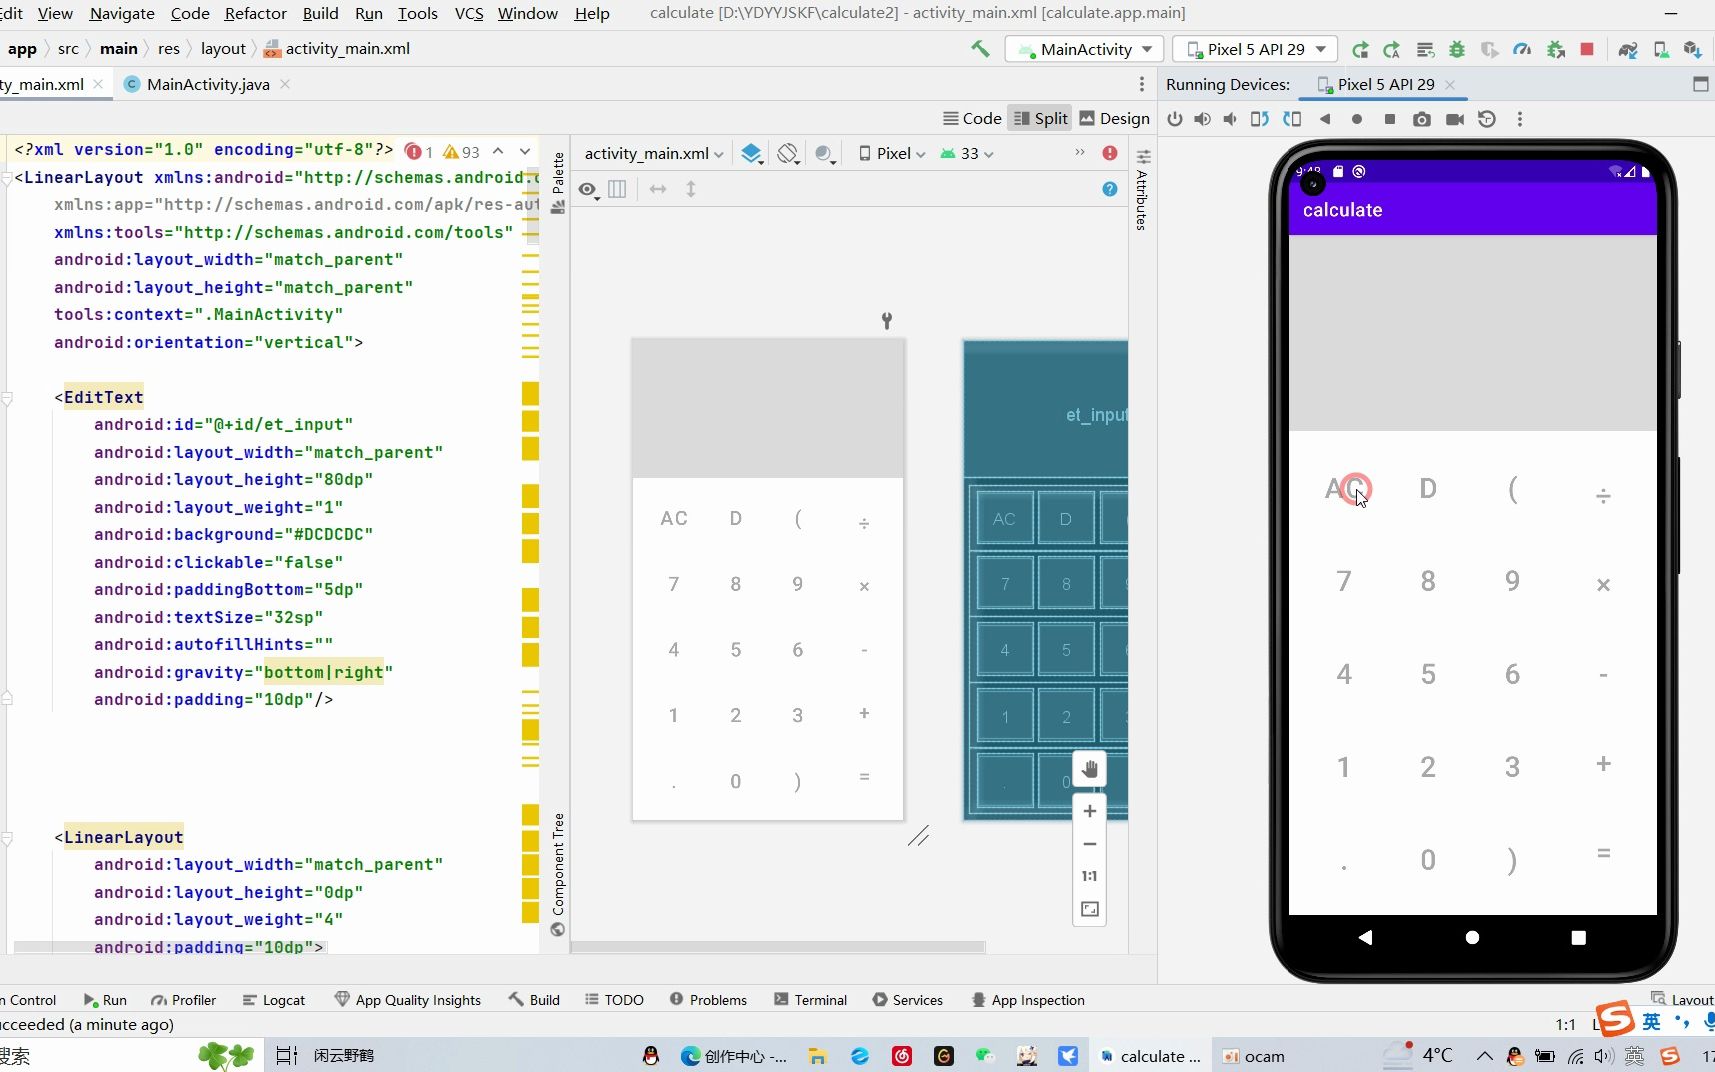The width and height of the screenshot is (1715, 1072).
Task: Open the theme selector in the design toolbar
Action: point(824,153)
